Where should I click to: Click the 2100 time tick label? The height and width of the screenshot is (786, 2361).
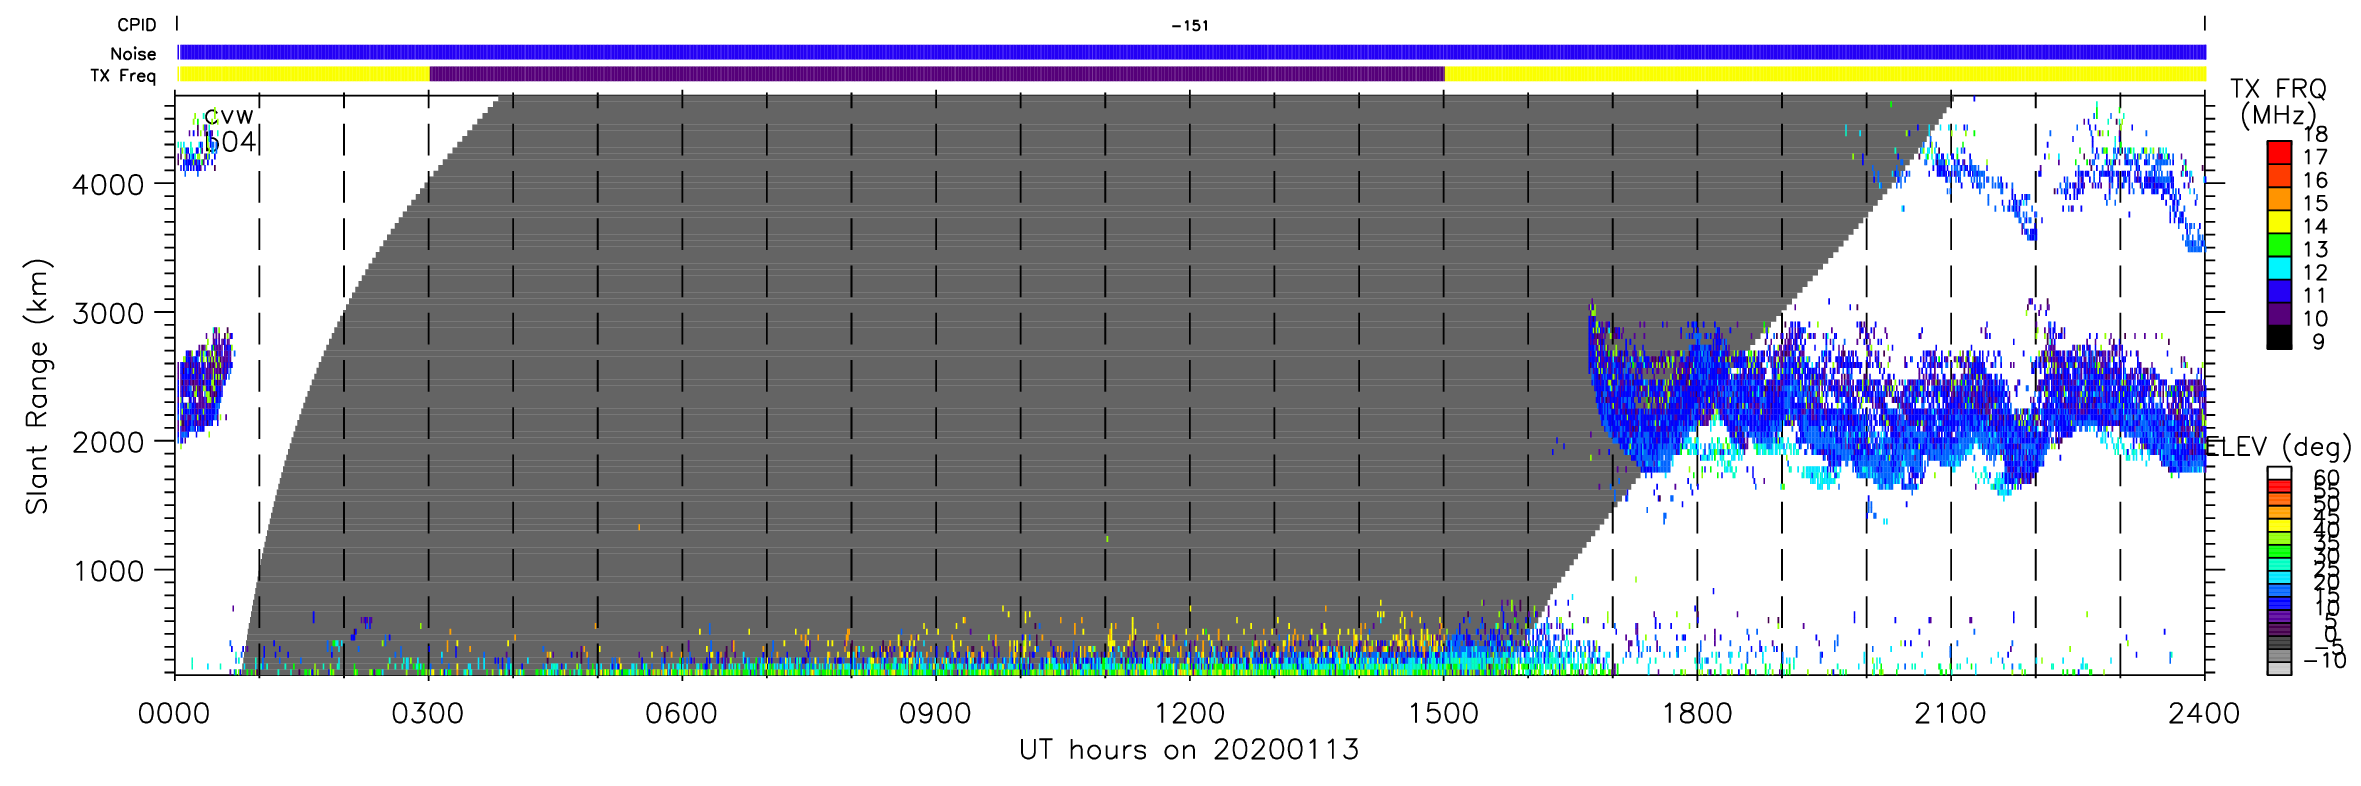coord(1951,714)
